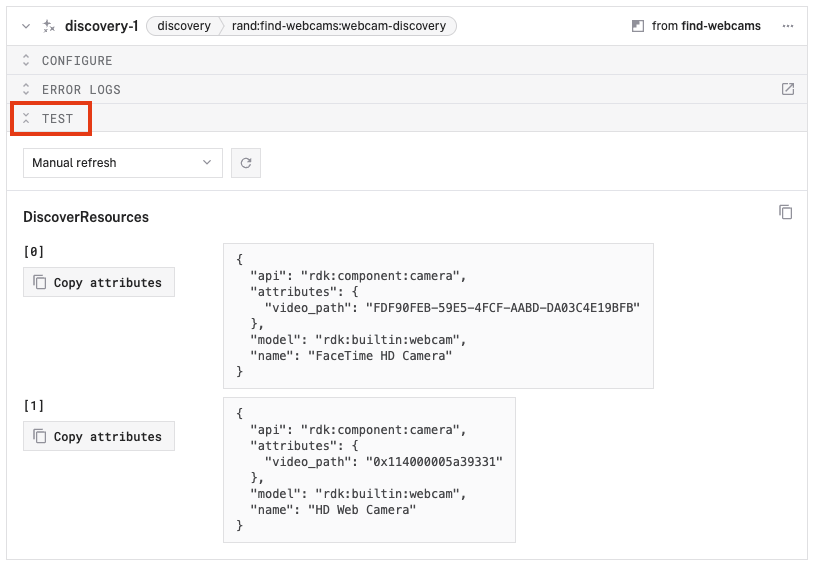Click the FaceTime HD Camera JSON block
Screen dimensions: 814x565
(x=438, y=315)
